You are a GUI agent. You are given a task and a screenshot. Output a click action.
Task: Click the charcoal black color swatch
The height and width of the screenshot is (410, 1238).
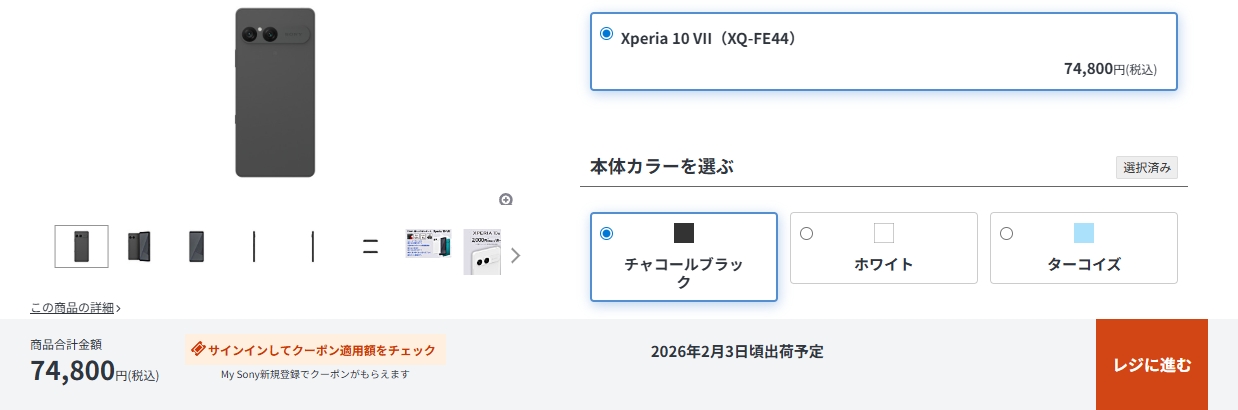tap(684, 233)
